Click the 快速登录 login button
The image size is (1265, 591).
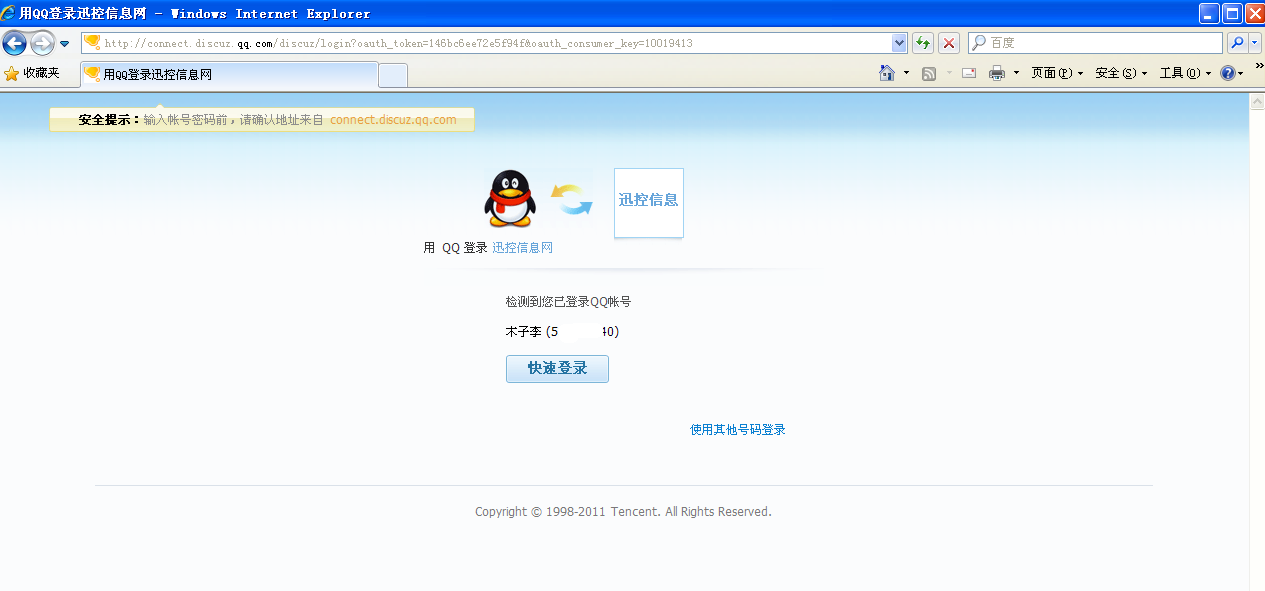[x=556, y=368]
